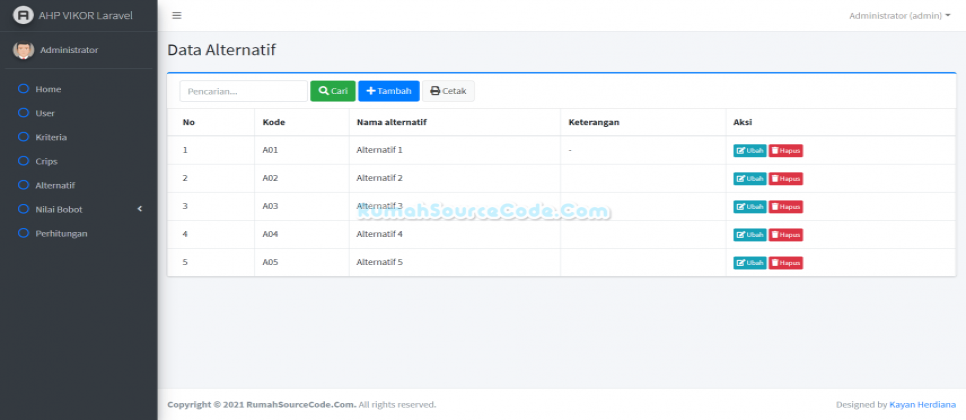Open the Administrator (admin) dropdown
Image resolution: width=966 pixels, height=420 pixels.
point(899,16)
